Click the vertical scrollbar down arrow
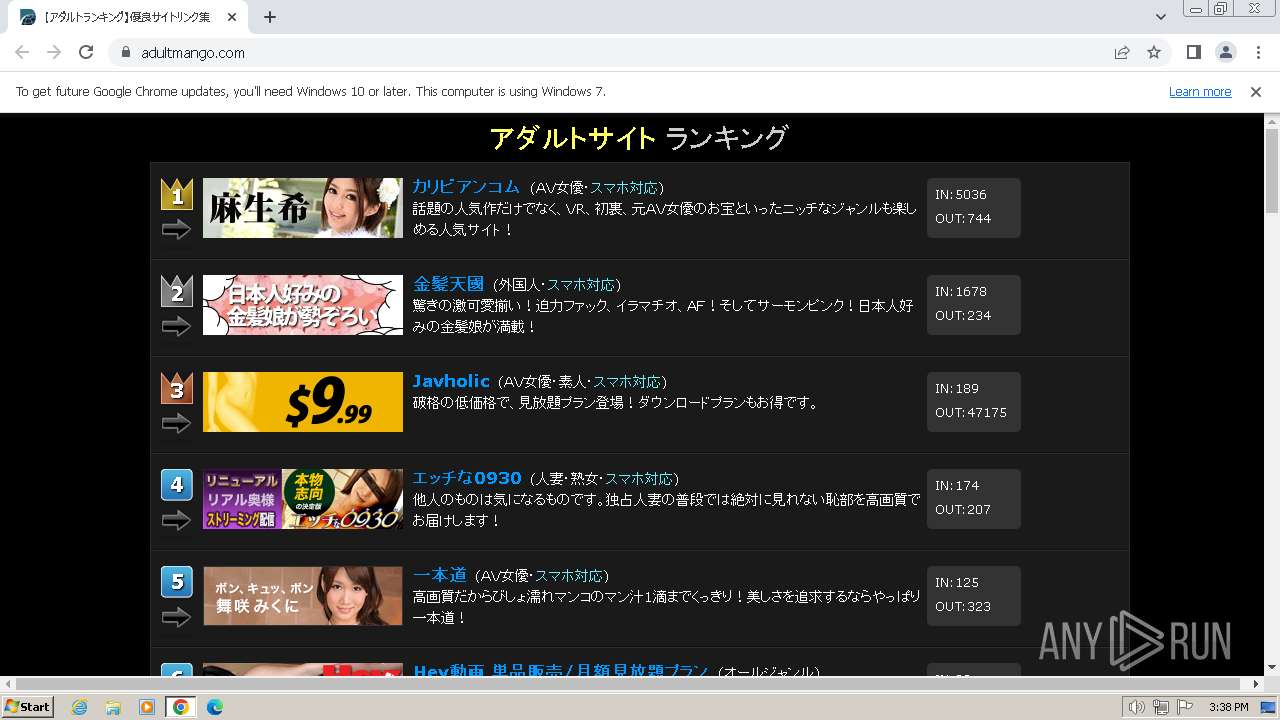Screen dimensions: 1280x720 click(1272, 667)
